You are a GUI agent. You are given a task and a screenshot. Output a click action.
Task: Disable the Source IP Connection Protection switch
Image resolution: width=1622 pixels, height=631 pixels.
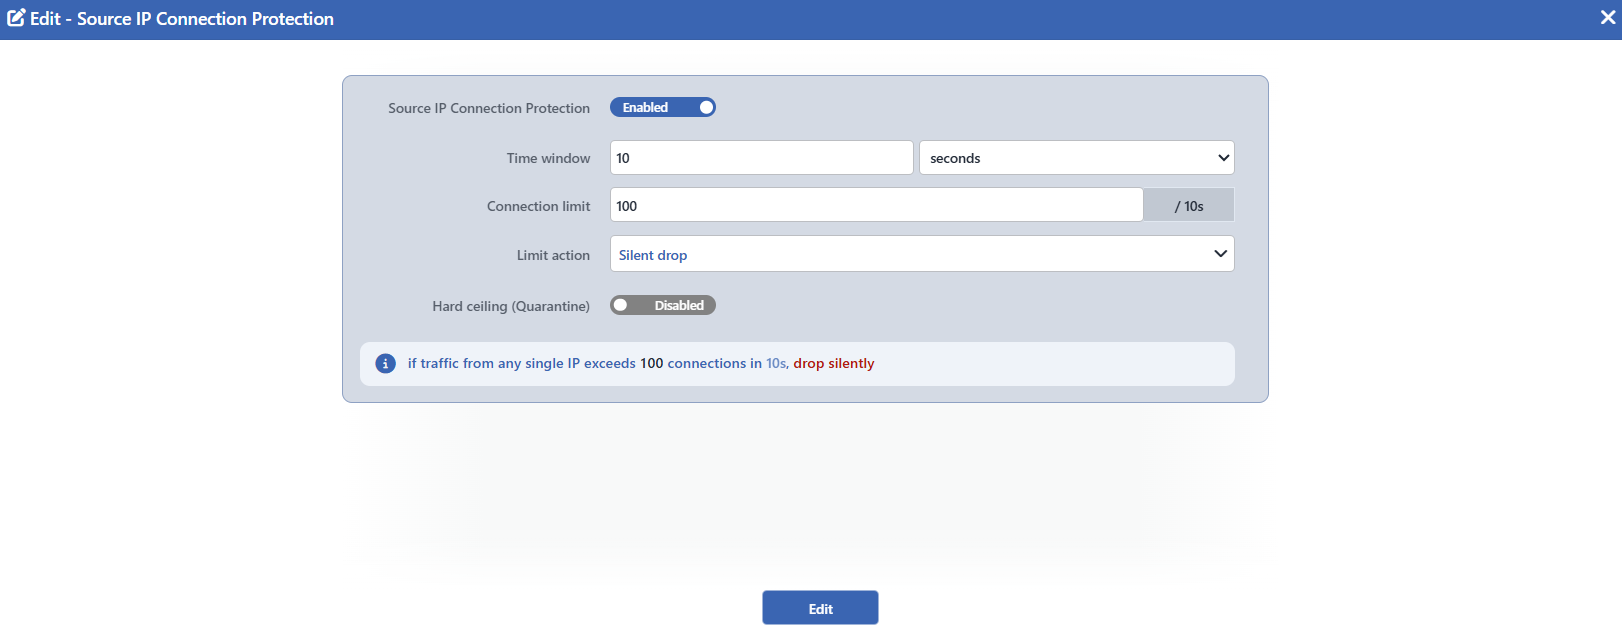coord(663,107)
